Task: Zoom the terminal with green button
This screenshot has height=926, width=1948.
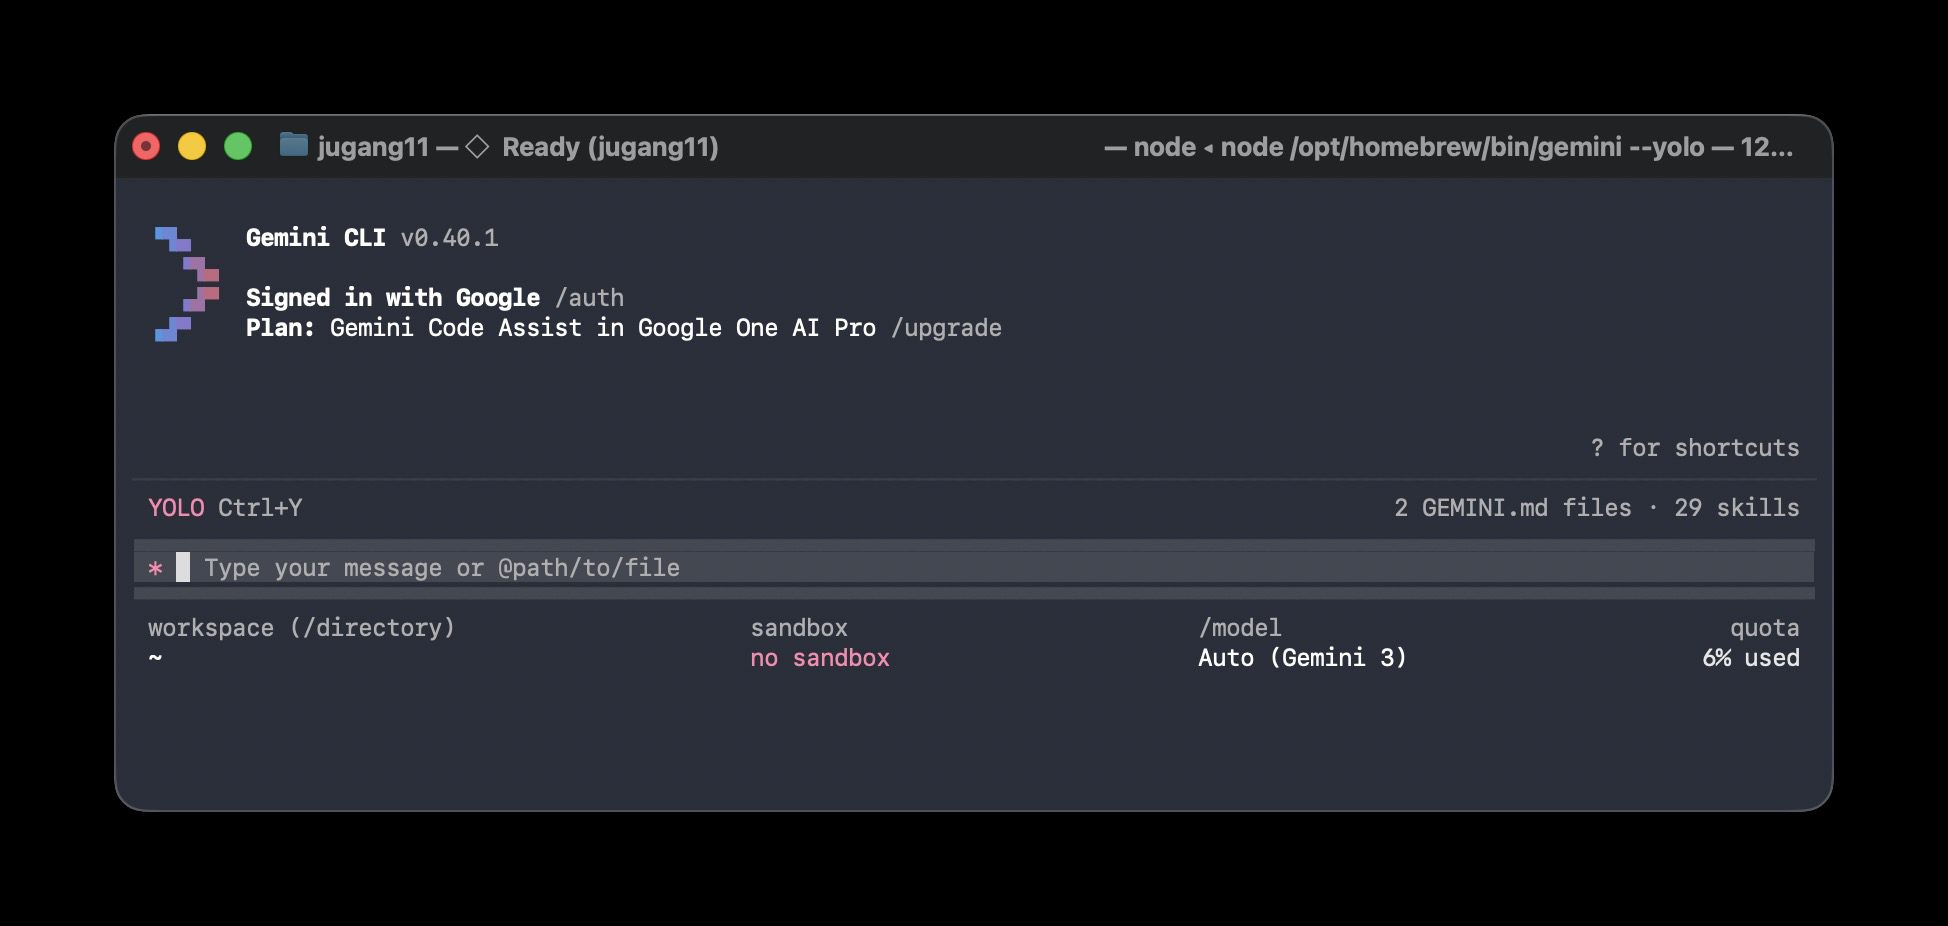Action: pos(238,147)
